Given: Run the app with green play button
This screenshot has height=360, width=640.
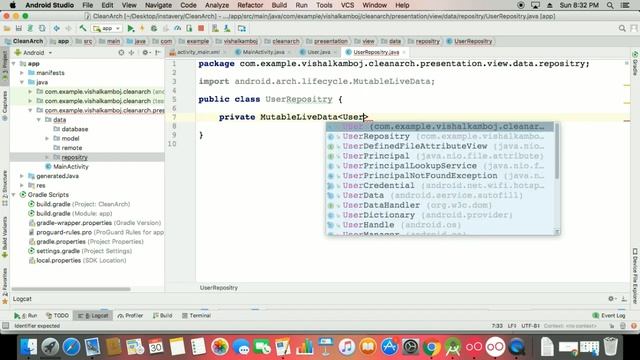Looking at the screenshot, I should pos(131,29).
